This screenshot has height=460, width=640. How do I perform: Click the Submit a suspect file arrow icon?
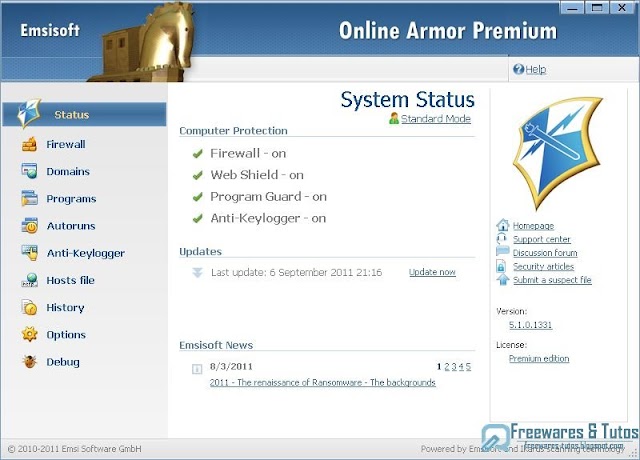[503, 280]
